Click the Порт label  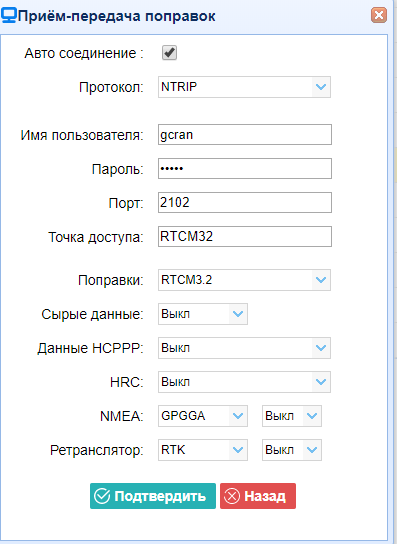[126, 203]
